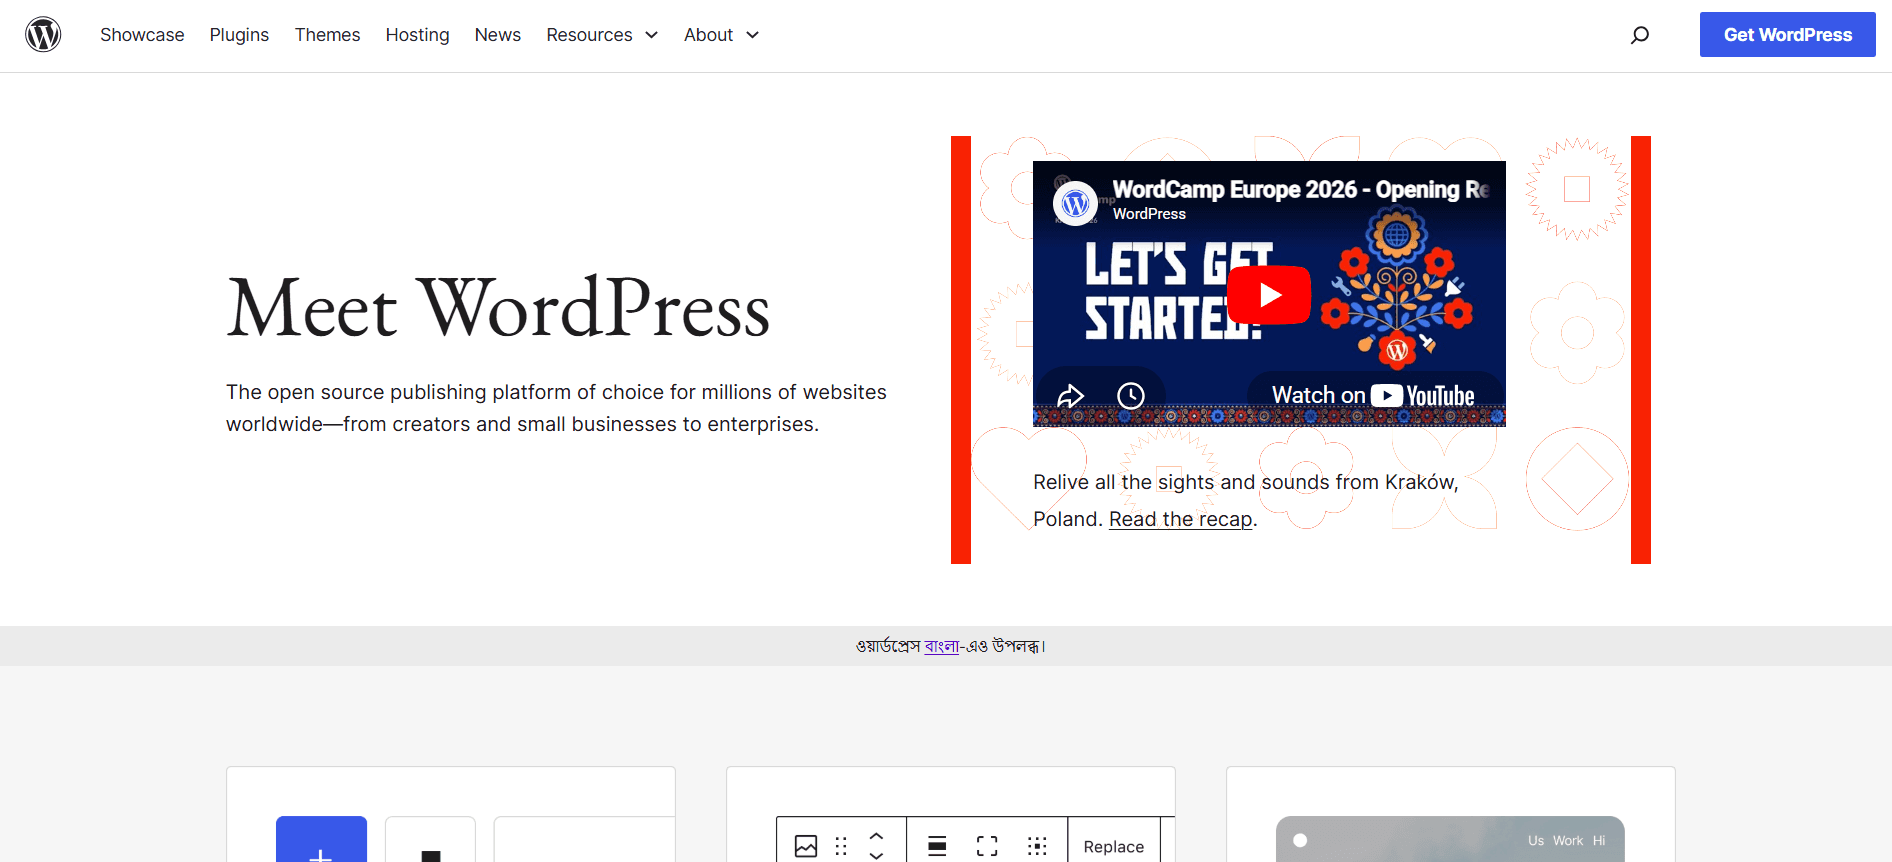Click Watch on YouTube in video
Viewport: 1892px width, 862px height.
tap(1373, 396)
